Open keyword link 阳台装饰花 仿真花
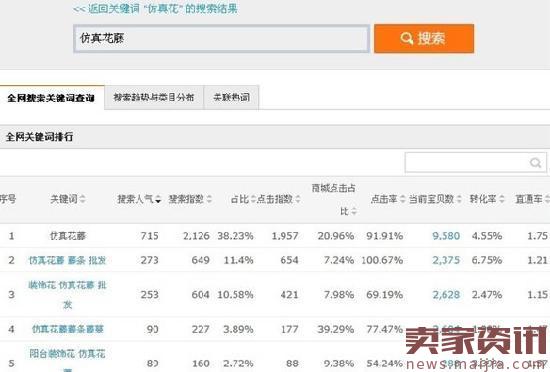The height and width of the screenshot is (372, 550). [x=67, y=353]
